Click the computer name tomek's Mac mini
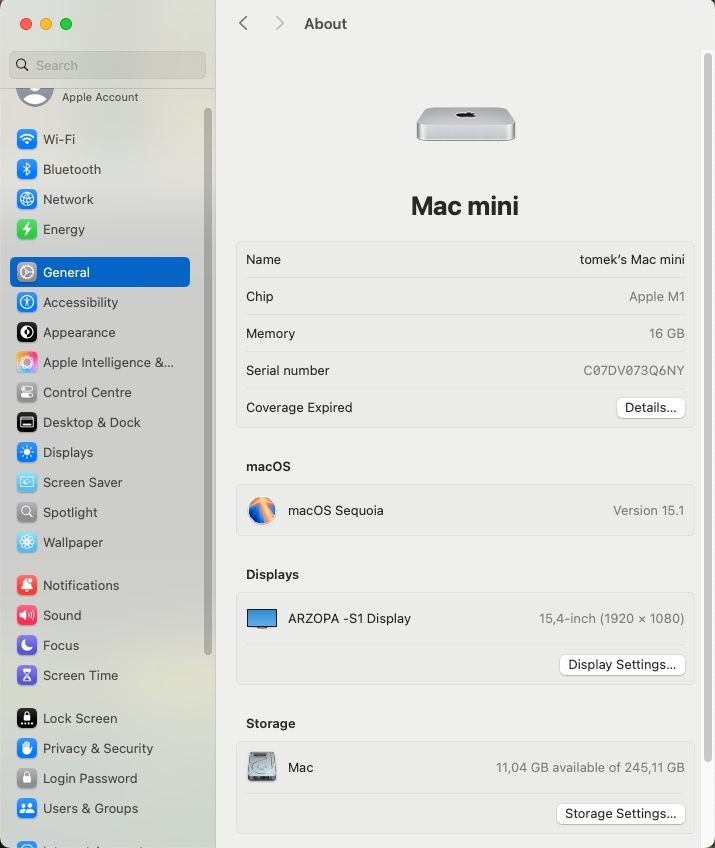The image size is (715, 848). pyautogui.click(x=632, y=260)
